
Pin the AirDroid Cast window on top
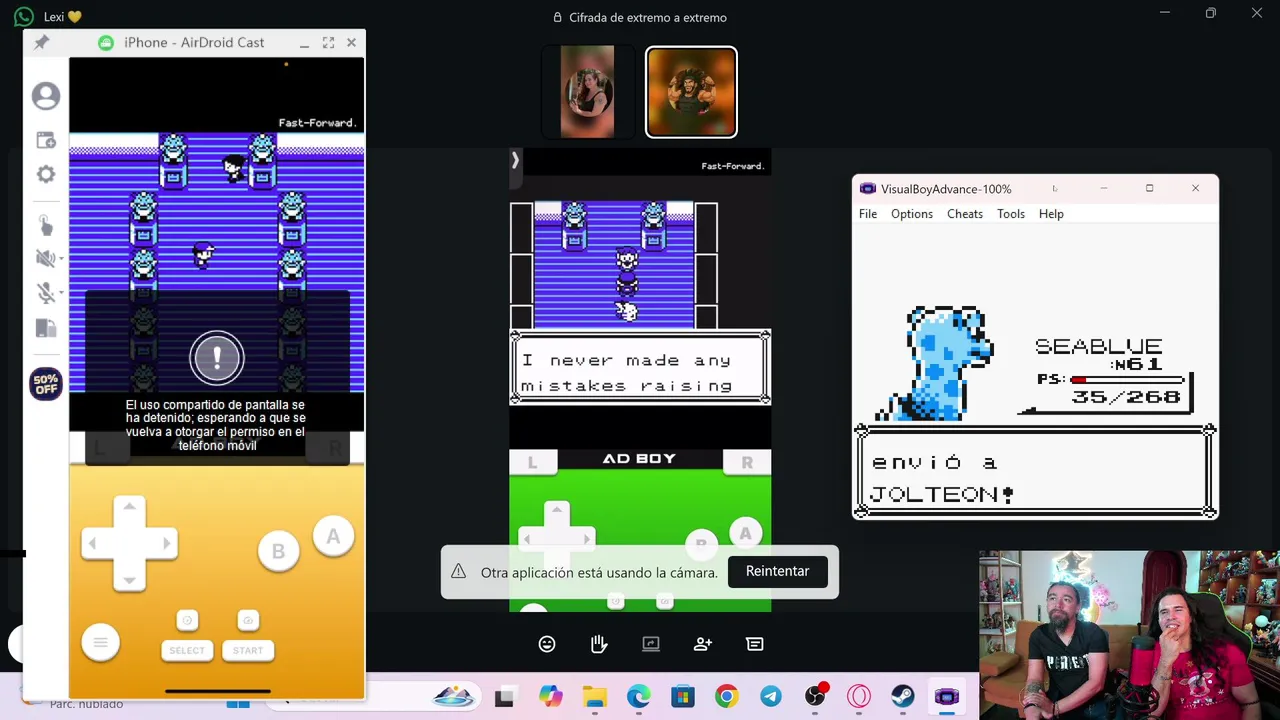pyautogui.click(x=41, y=42)
